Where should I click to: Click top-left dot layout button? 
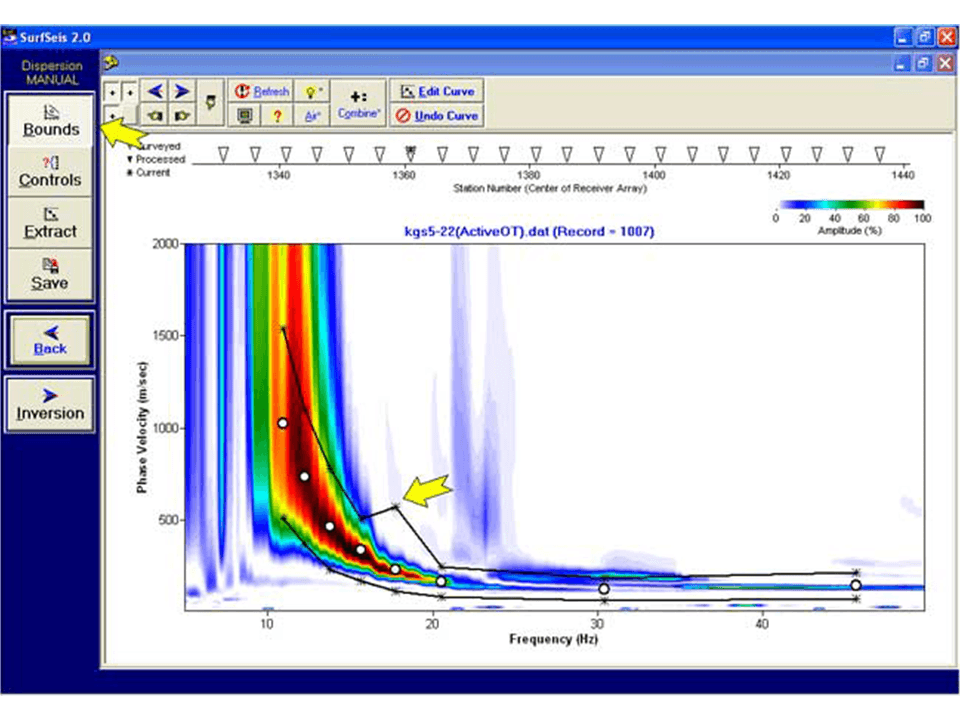tap(113, 93)
